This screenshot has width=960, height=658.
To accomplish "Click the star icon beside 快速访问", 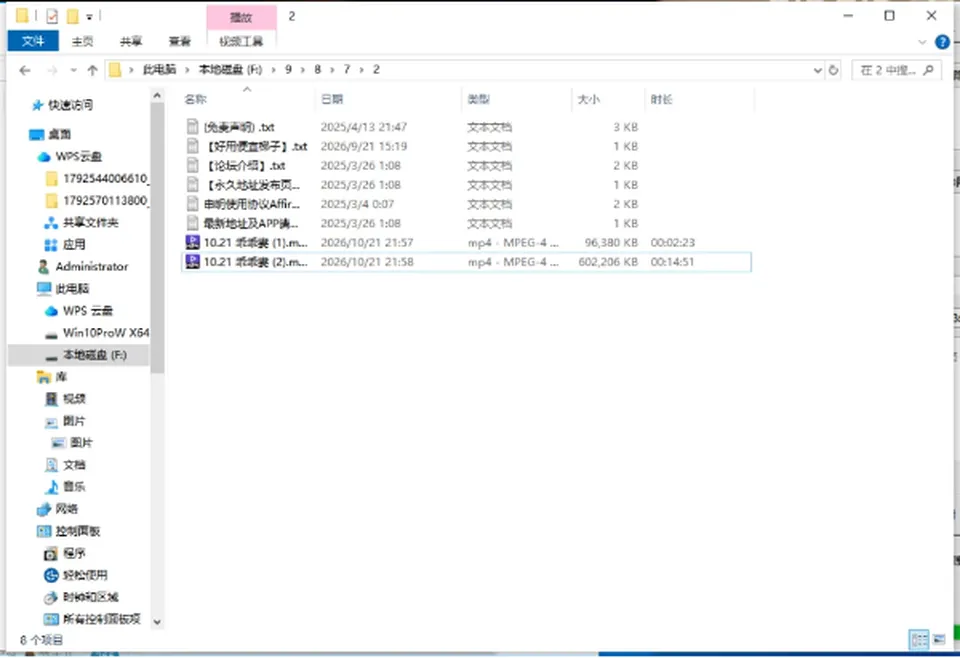I will pyautogui.click(x=37, y=105).
